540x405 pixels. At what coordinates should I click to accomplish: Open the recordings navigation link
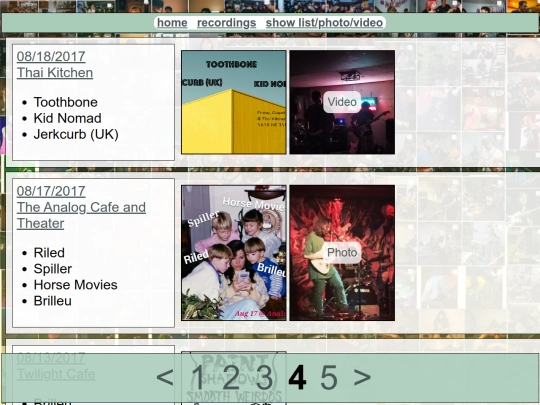coord(226,23)
